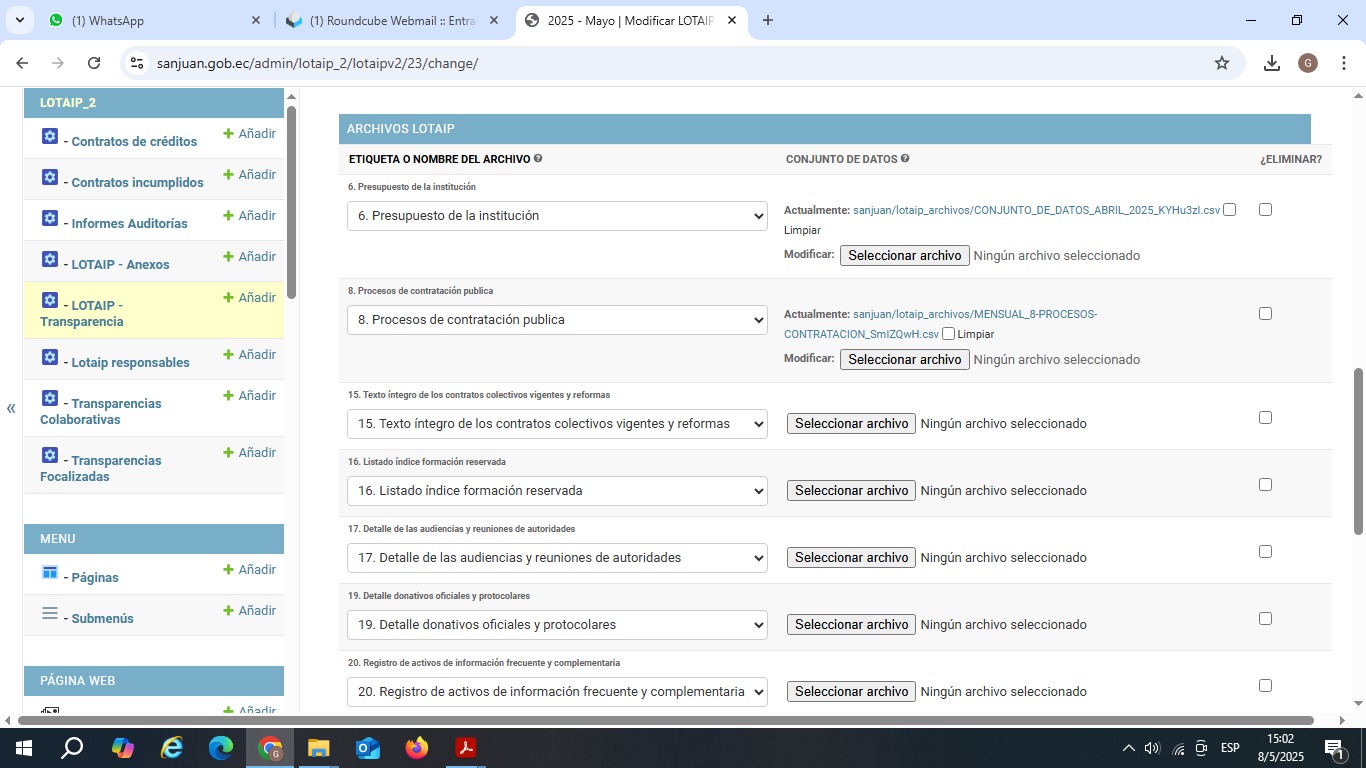The width and height of the screenshot is (1366, 768).
Task: Tick Eliminar checkbox for Procesos de contratación
Action: (x=1265, y=314)
